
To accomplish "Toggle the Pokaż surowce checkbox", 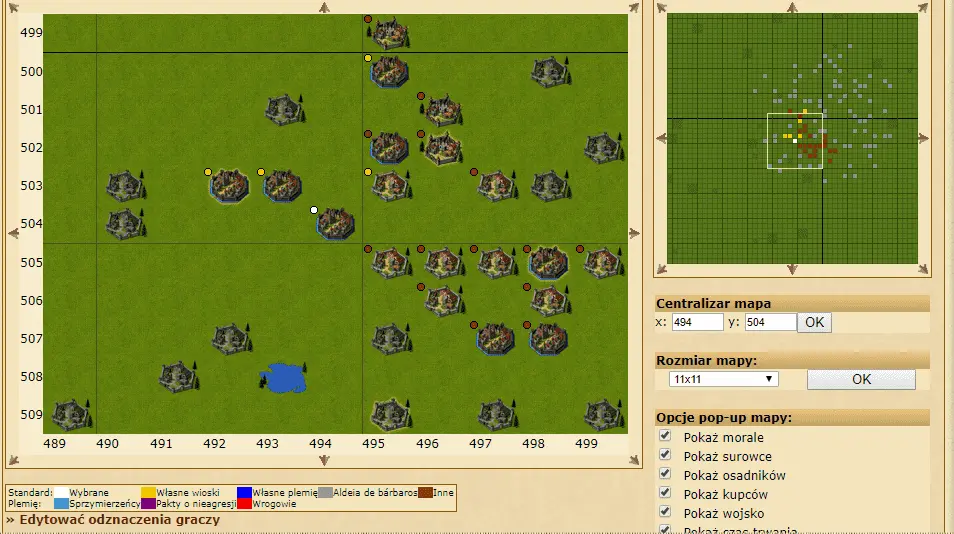I will [665, 455].
